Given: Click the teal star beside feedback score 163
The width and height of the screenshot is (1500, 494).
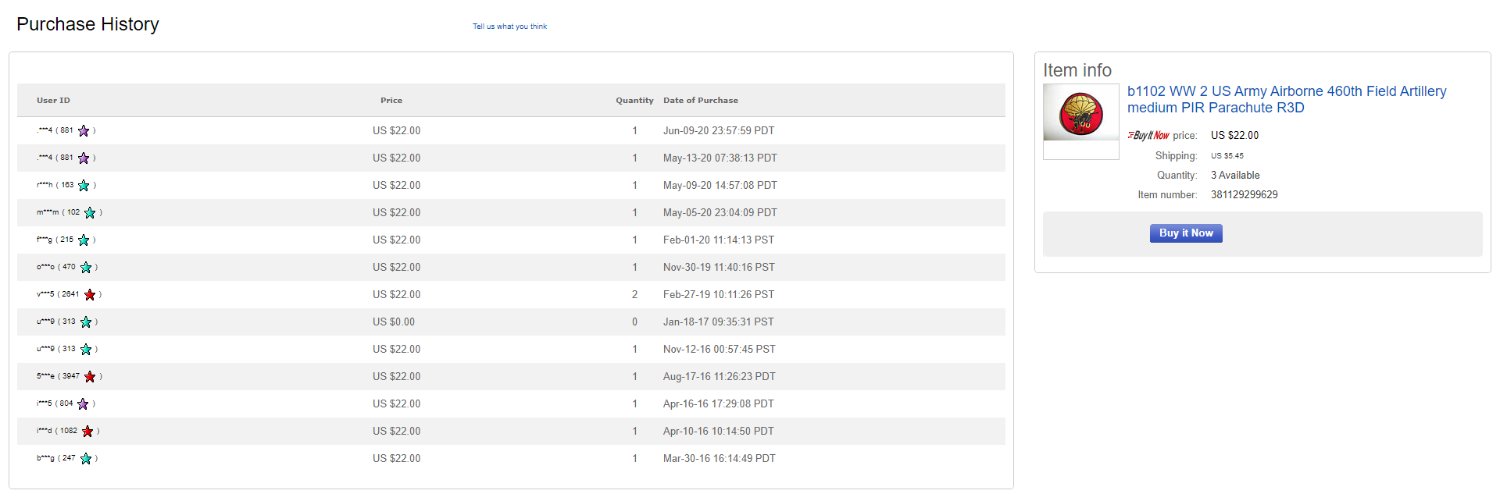Looking at the screenshot, I should [x=84, y=185].
